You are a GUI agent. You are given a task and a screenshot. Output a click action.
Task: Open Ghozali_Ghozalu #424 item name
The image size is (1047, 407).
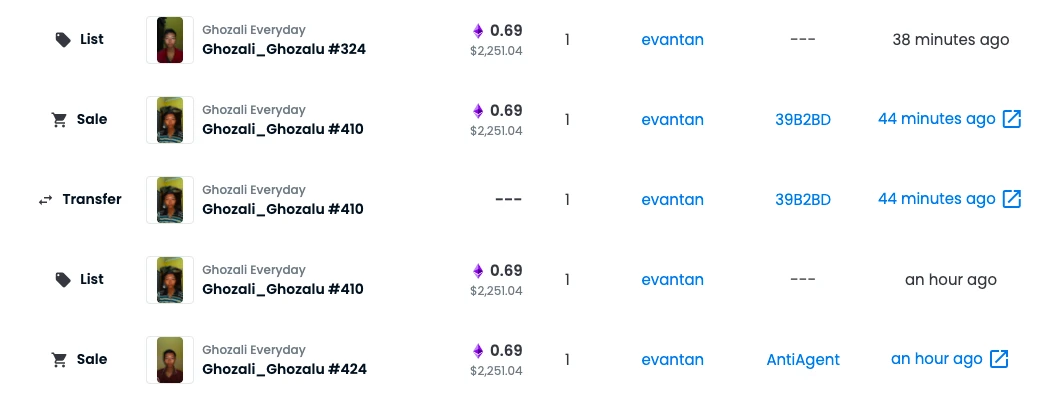[x=284, y=369]
